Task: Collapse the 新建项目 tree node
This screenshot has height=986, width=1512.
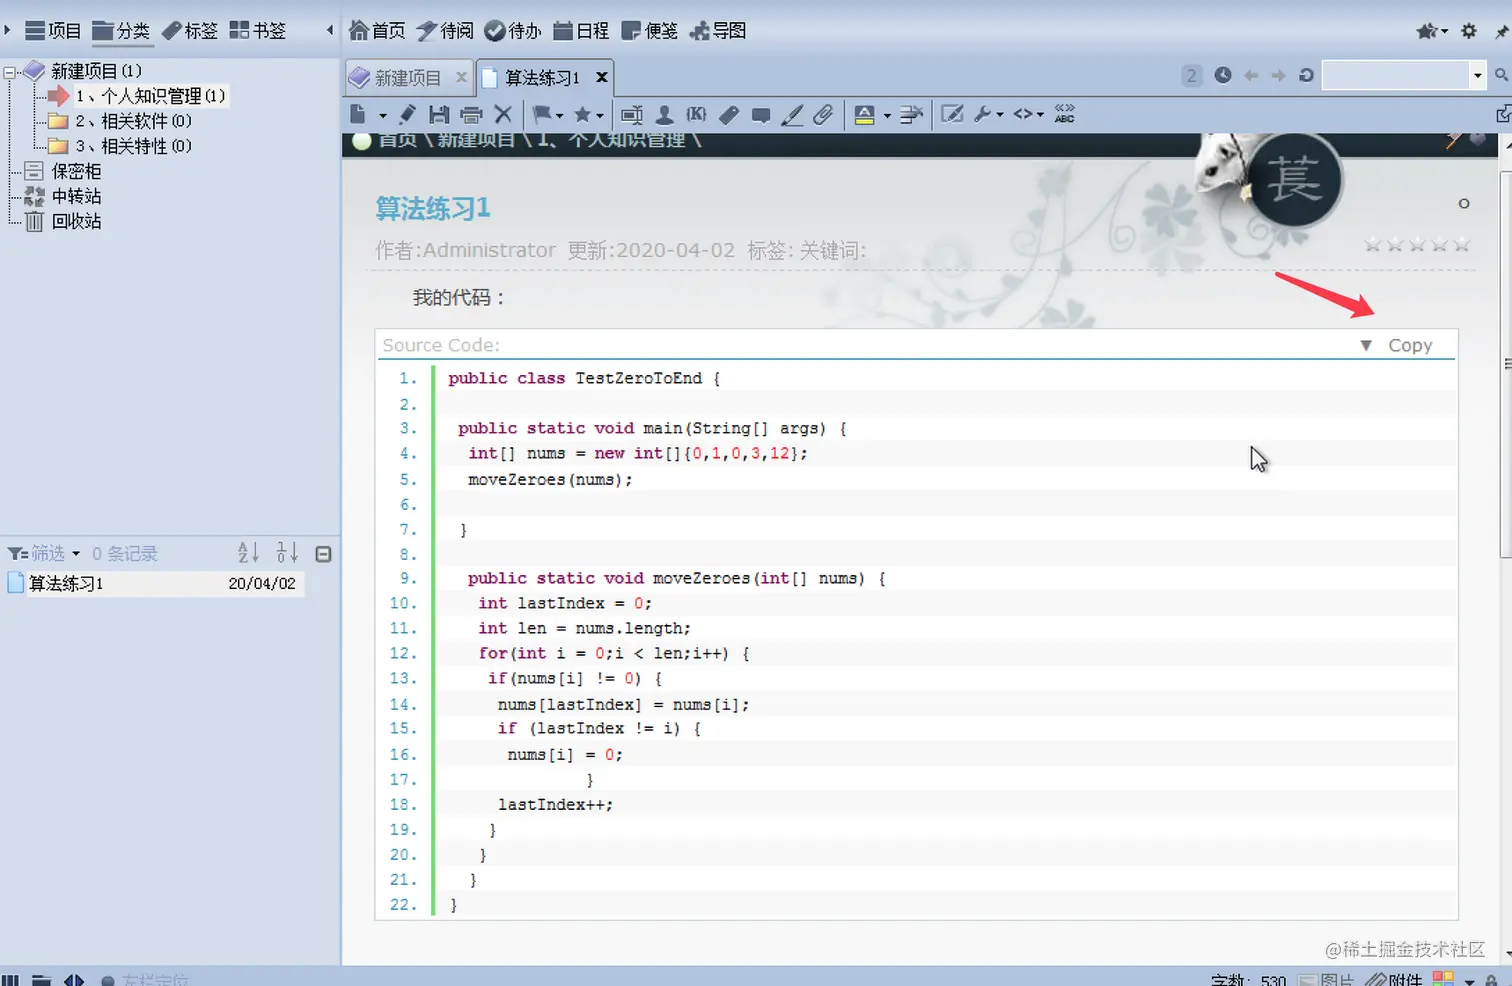Action: 10,72
